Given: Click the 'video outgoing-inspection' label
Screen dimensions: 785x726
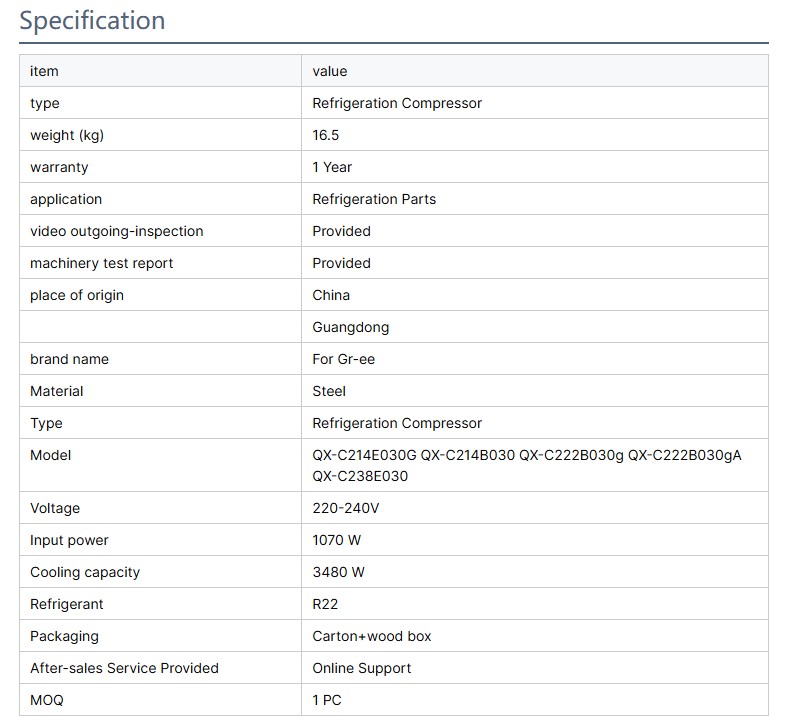Looking at the screenshot, I should (x=116, y=231).
